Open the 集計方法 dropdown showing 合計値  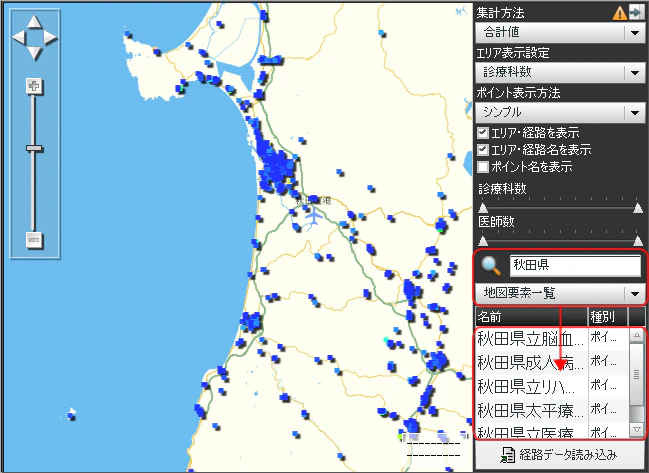click(560, 32)
